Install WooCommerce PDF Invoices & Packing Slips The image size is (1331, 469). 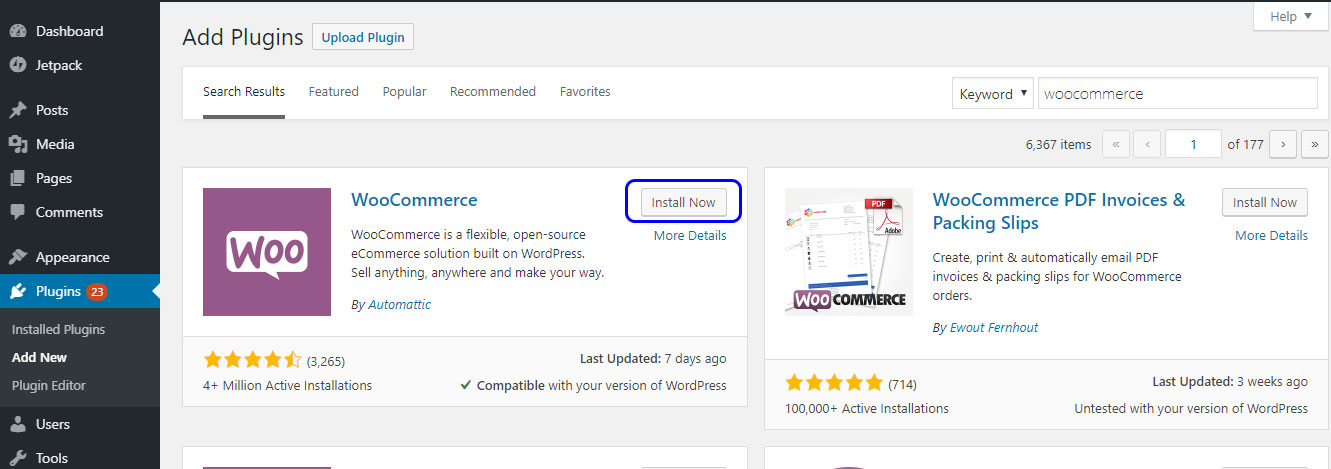pyautogui.click(x=1265, y=202)
